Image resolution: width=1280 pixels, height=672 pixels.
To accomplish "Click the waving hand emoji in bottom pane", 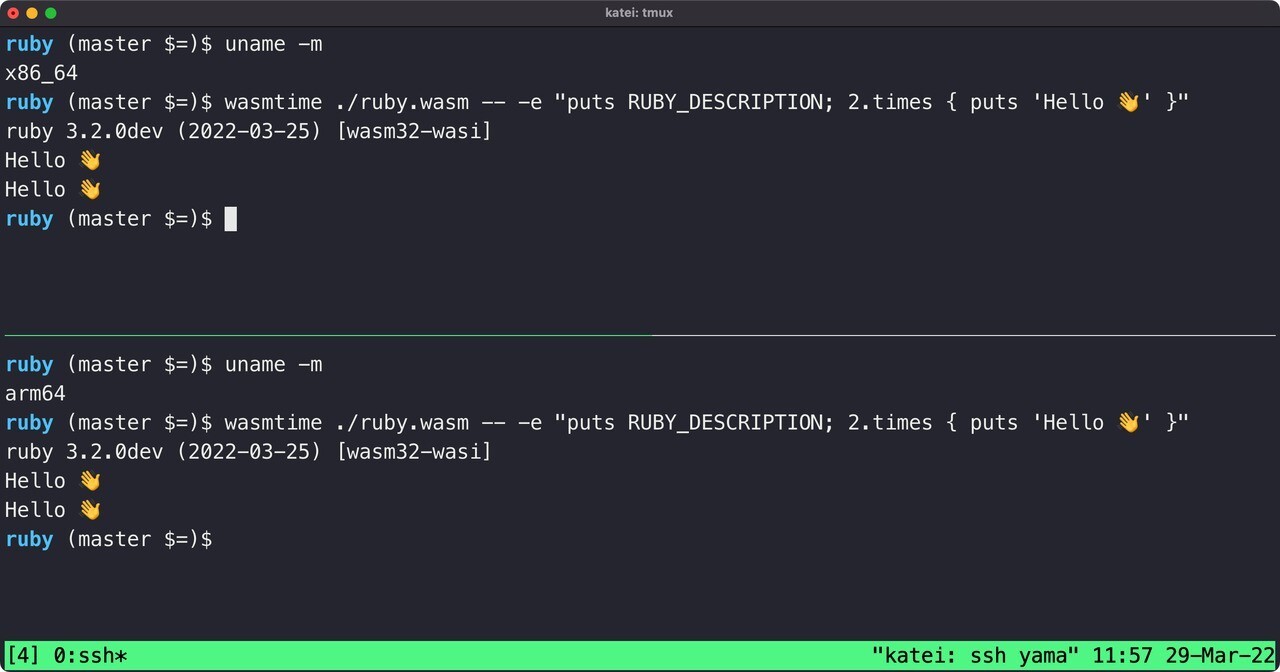I will point(88,479).
